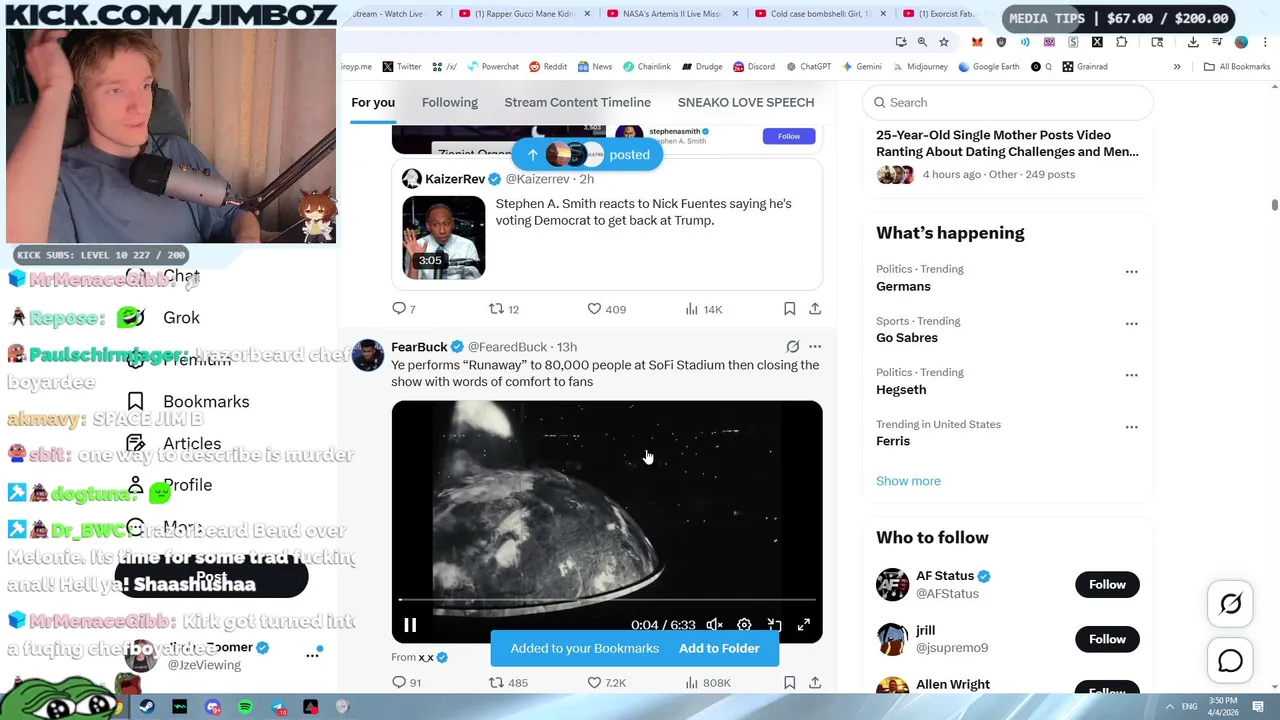1280x720 pixels.
Task: Search X using the Search field
Action: (x=1008, y=102)
